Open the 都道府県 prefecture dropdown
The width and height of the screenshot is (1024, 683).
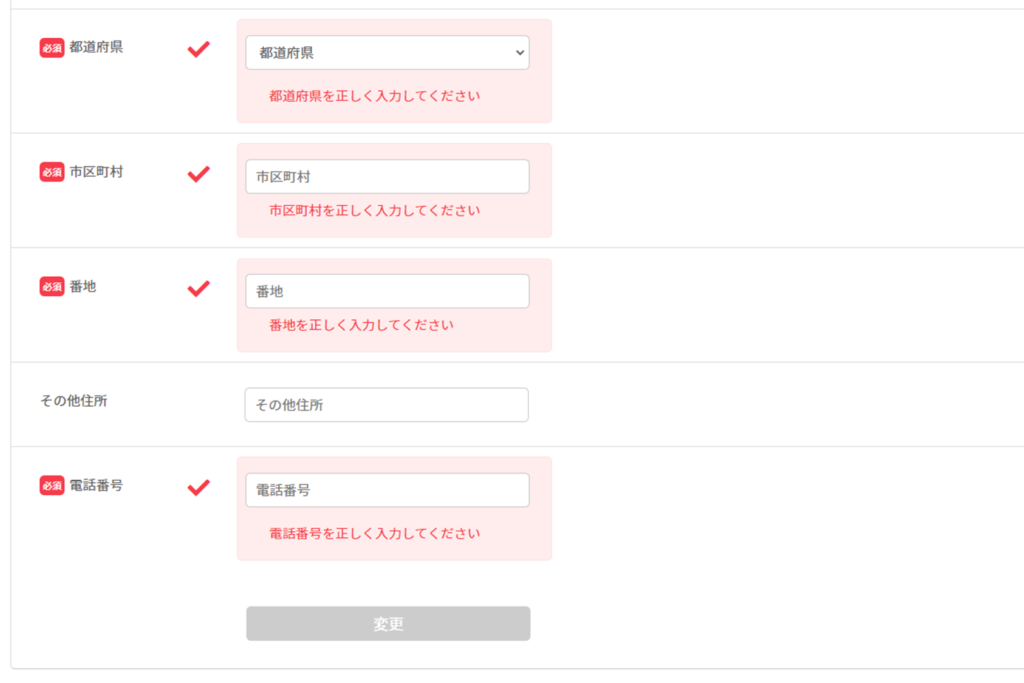(x=387, y=53)
